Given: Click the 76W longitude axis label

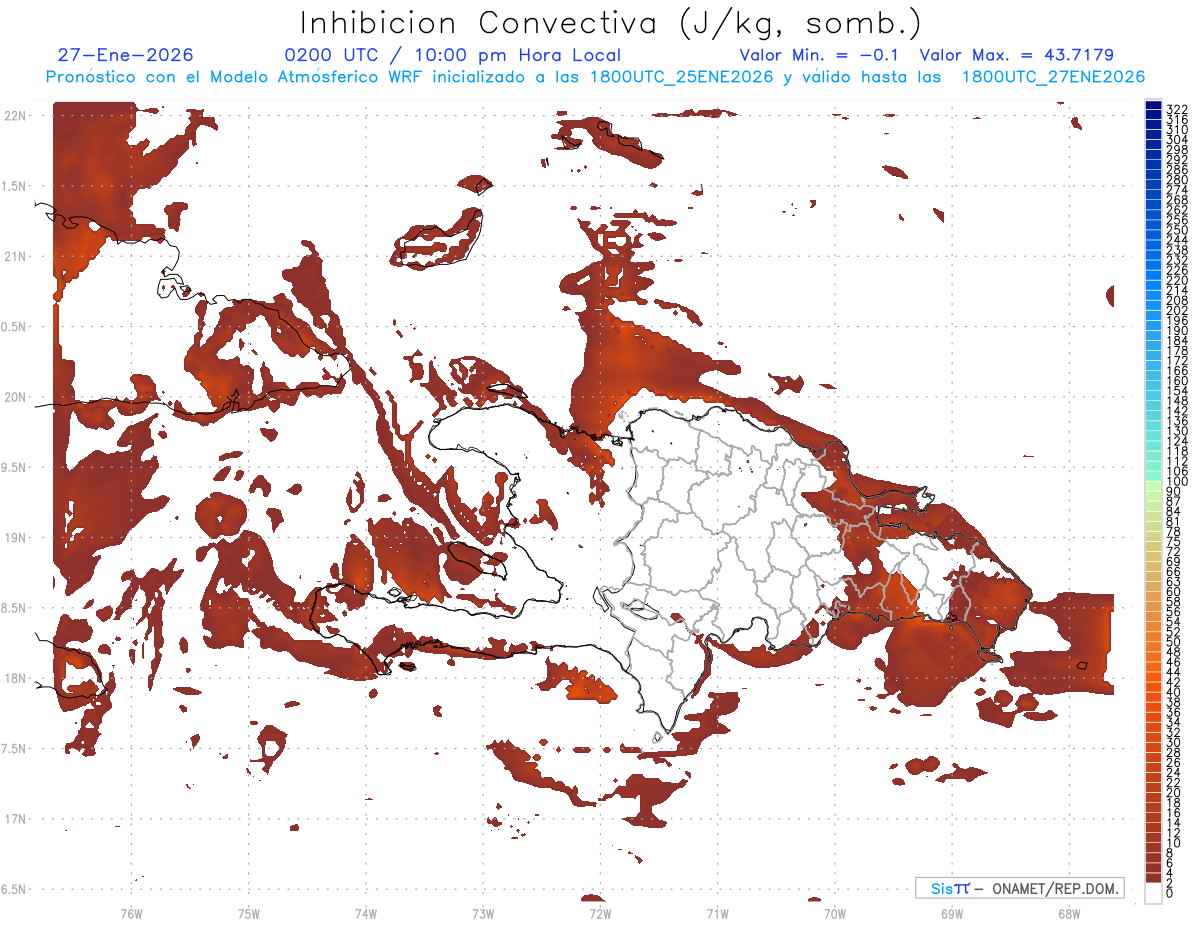Looking at the screenshot, I should pos(131,913).
